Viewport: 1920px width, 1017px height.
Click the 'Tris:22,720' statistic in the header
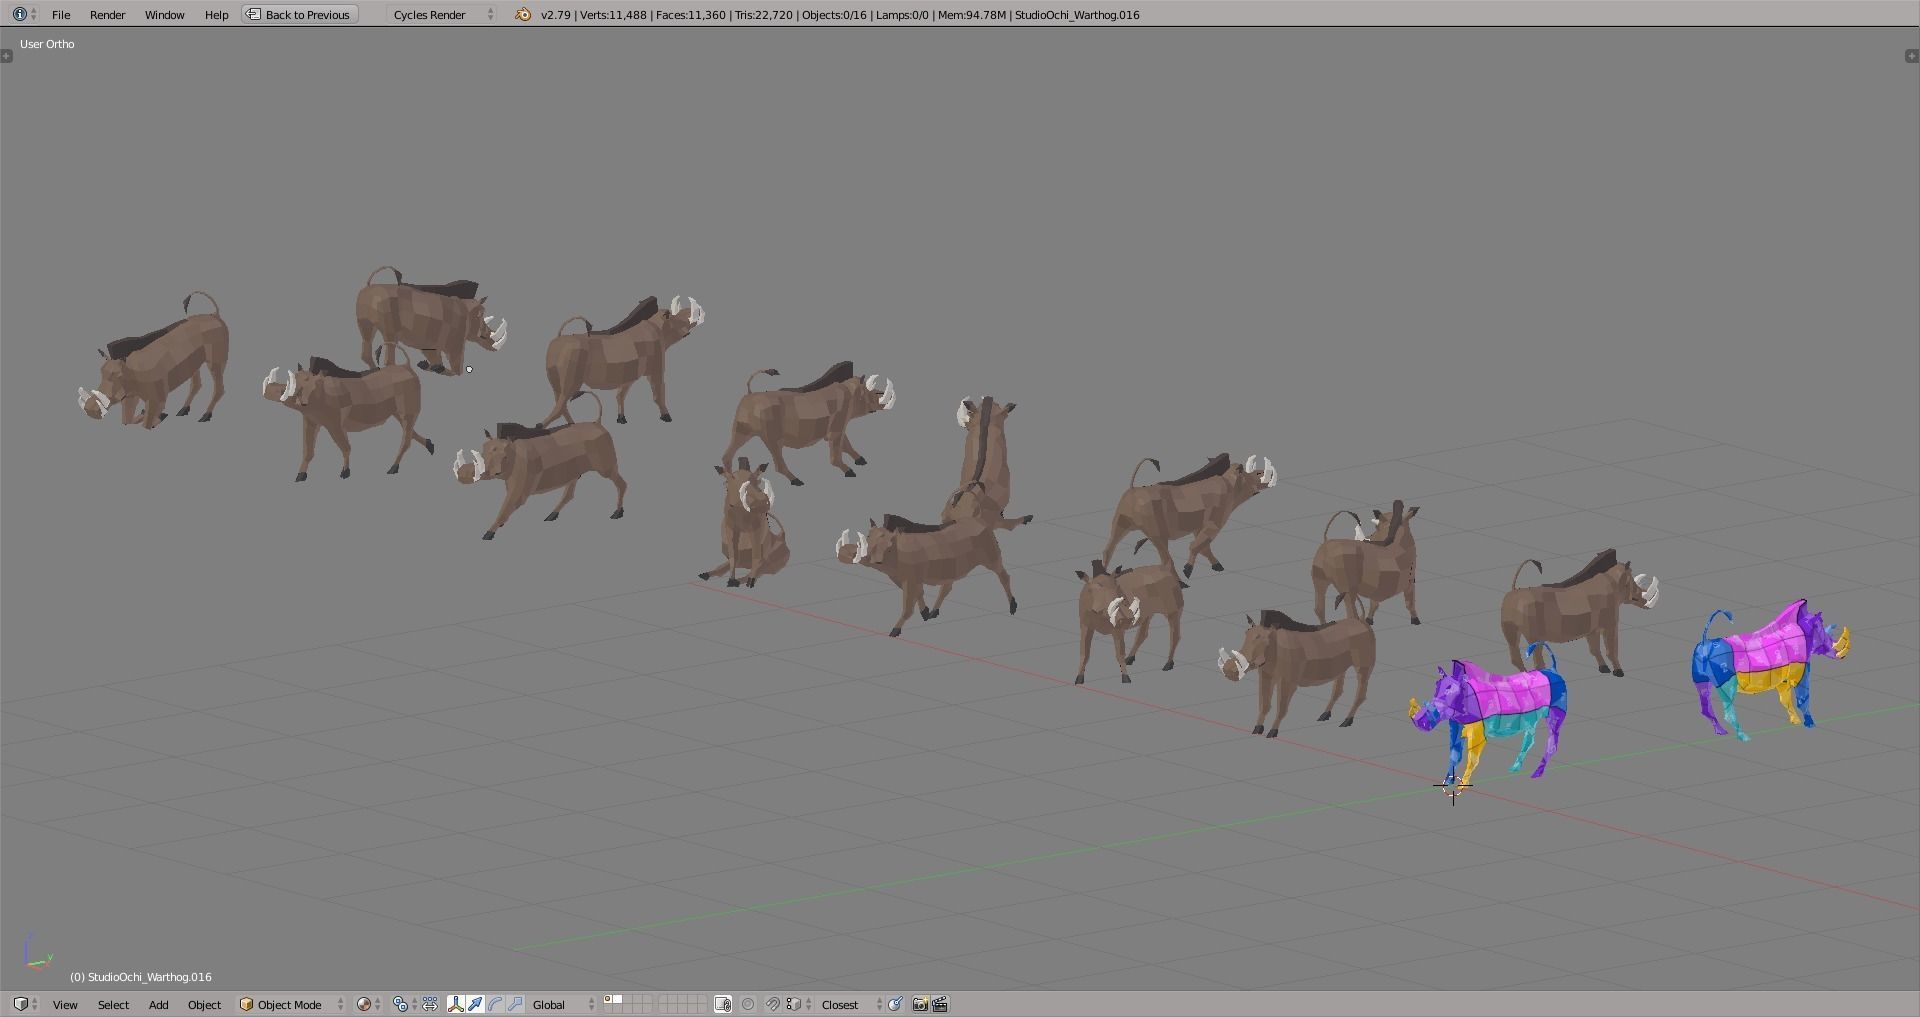765,15
